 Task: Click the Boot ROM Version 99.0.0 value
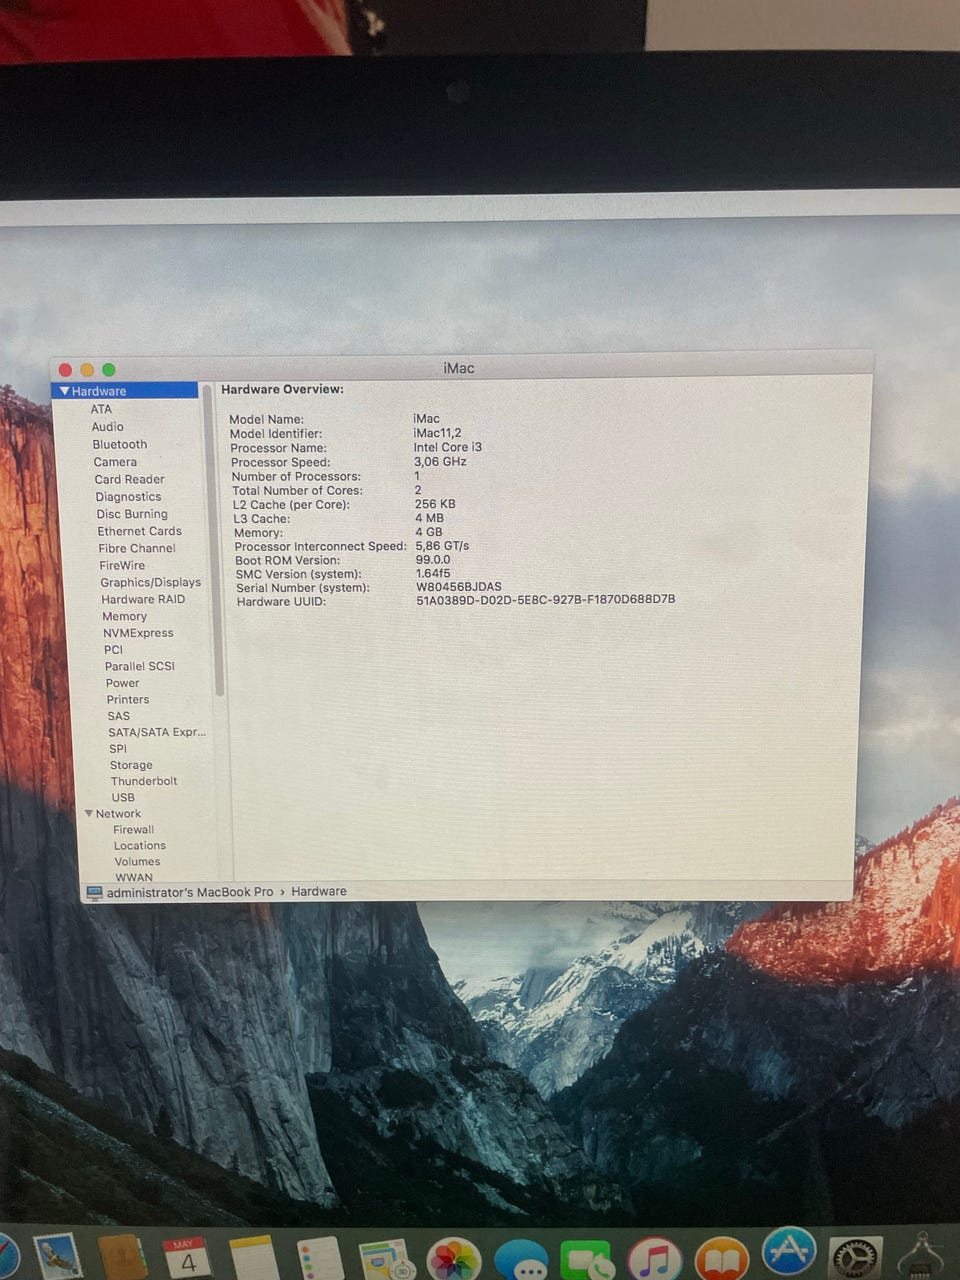pos(433,560)
